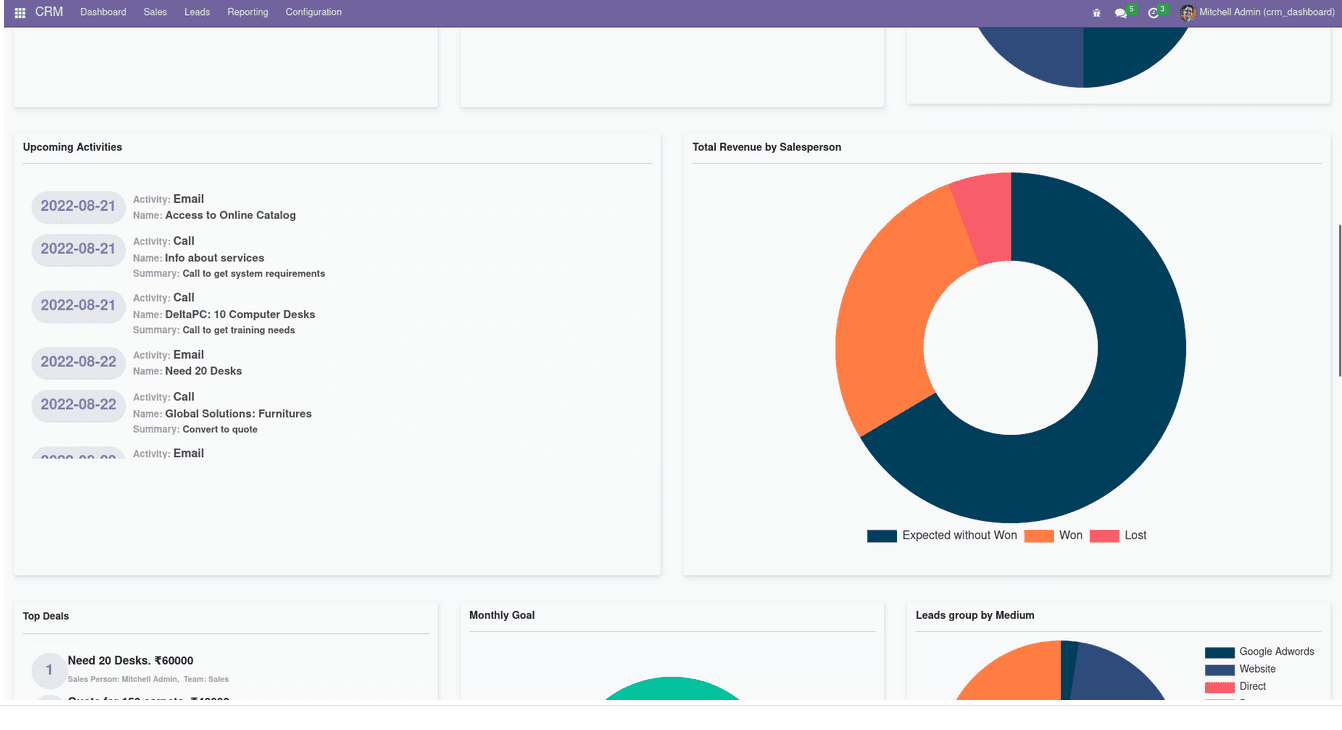Select Access to Online Catalog activity
Image resolution: width=1342 pixels, height=730 pixels.
point(230,215)
